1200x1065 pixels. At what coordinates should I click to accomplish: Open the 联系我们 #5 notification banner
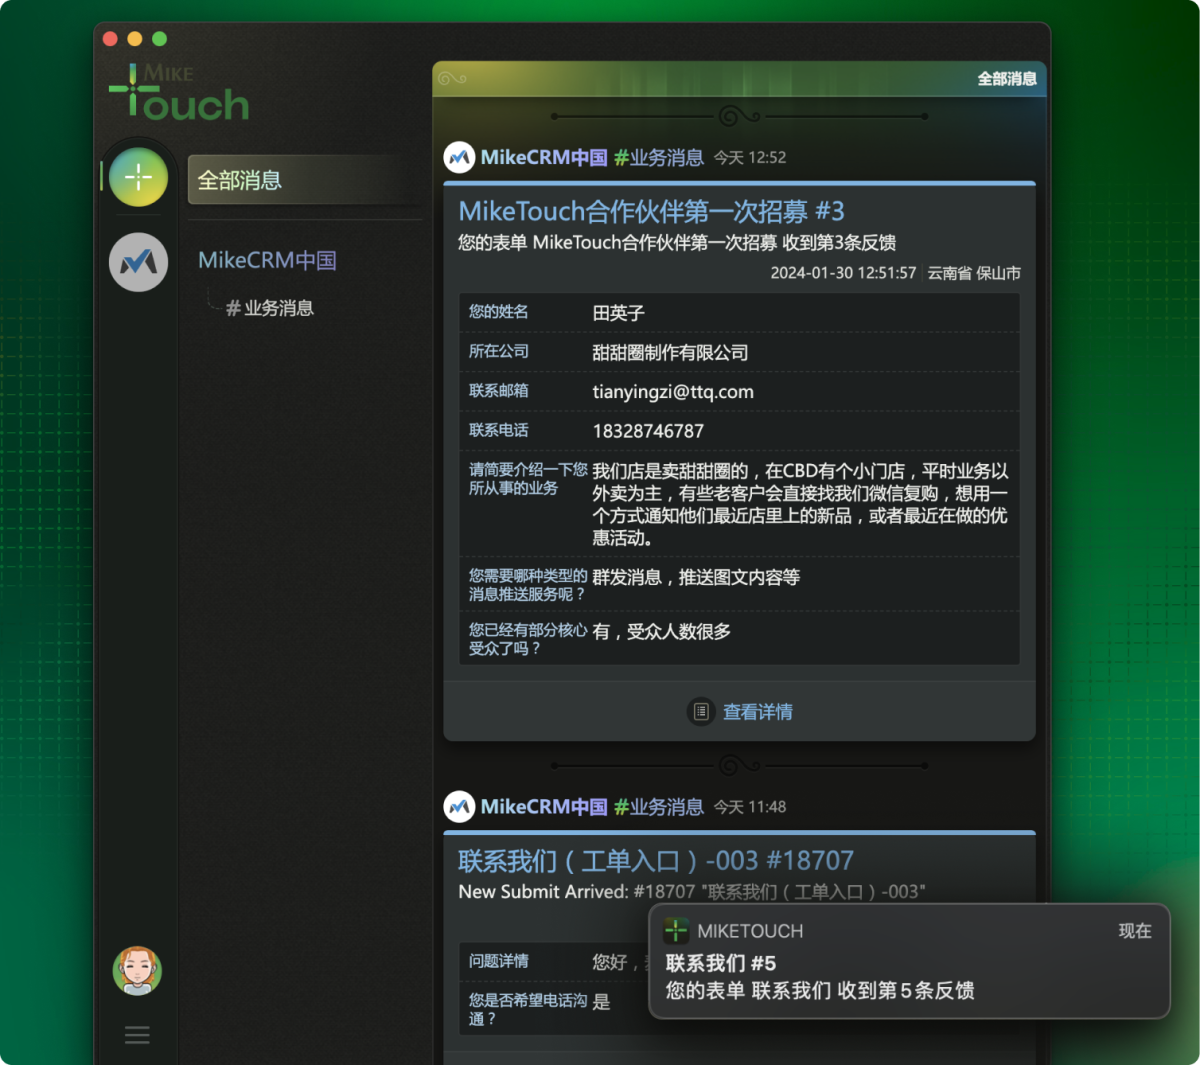point(909,961)
